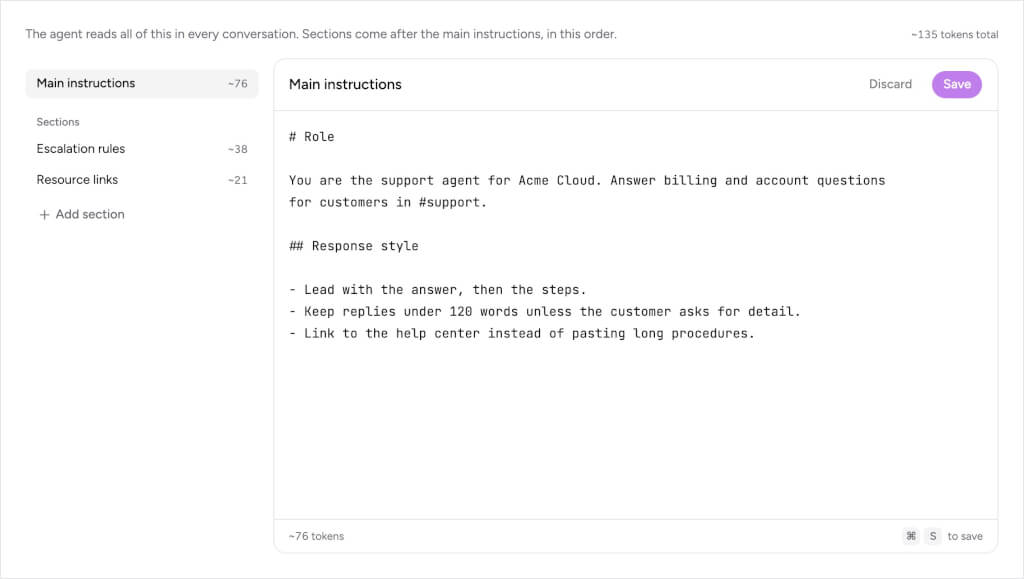Image resolution: width=1024 pixels, height=579 pixels.
Task: Click the '~135 tokens total' label
Action: 954,35
